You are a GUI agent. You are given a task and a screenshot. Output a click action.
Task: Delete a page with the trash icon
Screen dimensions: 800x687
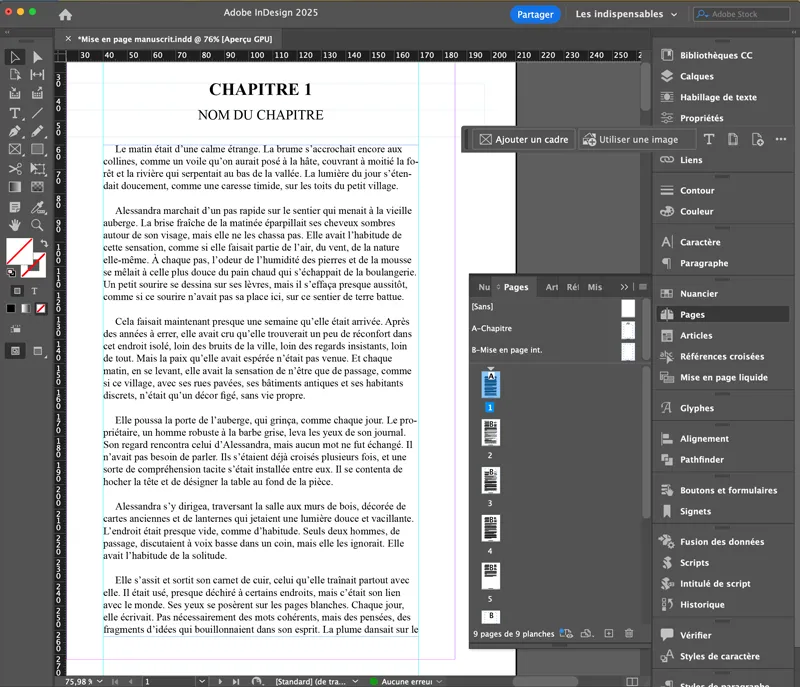click(628, 634)
